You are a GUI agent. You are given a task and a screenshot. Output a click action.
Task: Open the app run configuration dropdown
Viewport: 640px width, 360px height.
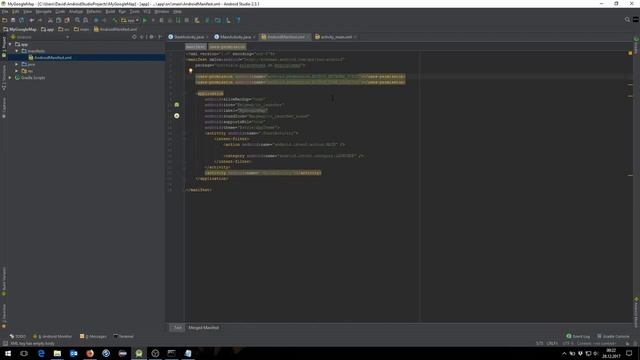pos(130,20)
